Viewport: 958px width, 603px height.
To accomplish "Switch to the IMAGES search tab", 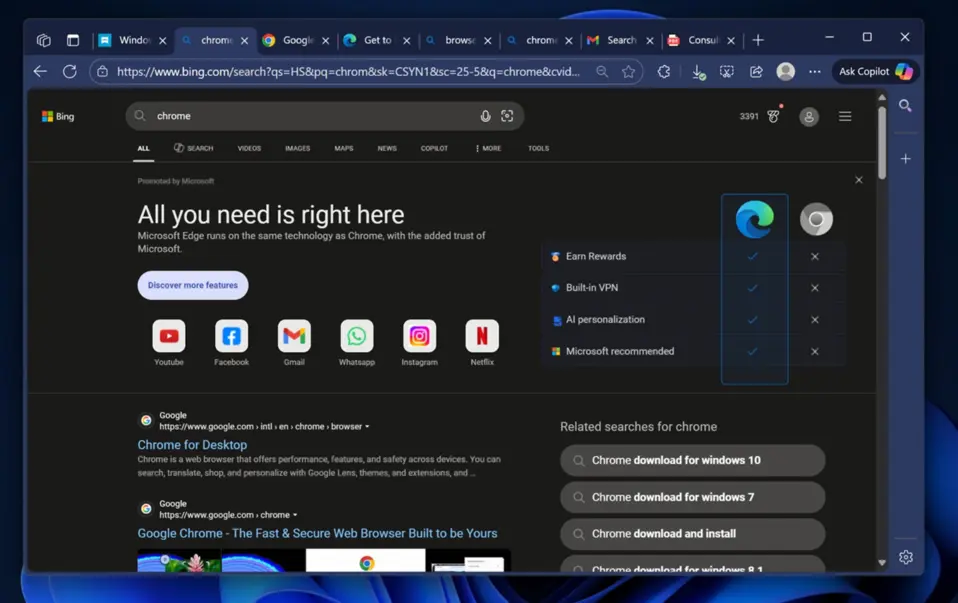I will [x=297, y=148].
